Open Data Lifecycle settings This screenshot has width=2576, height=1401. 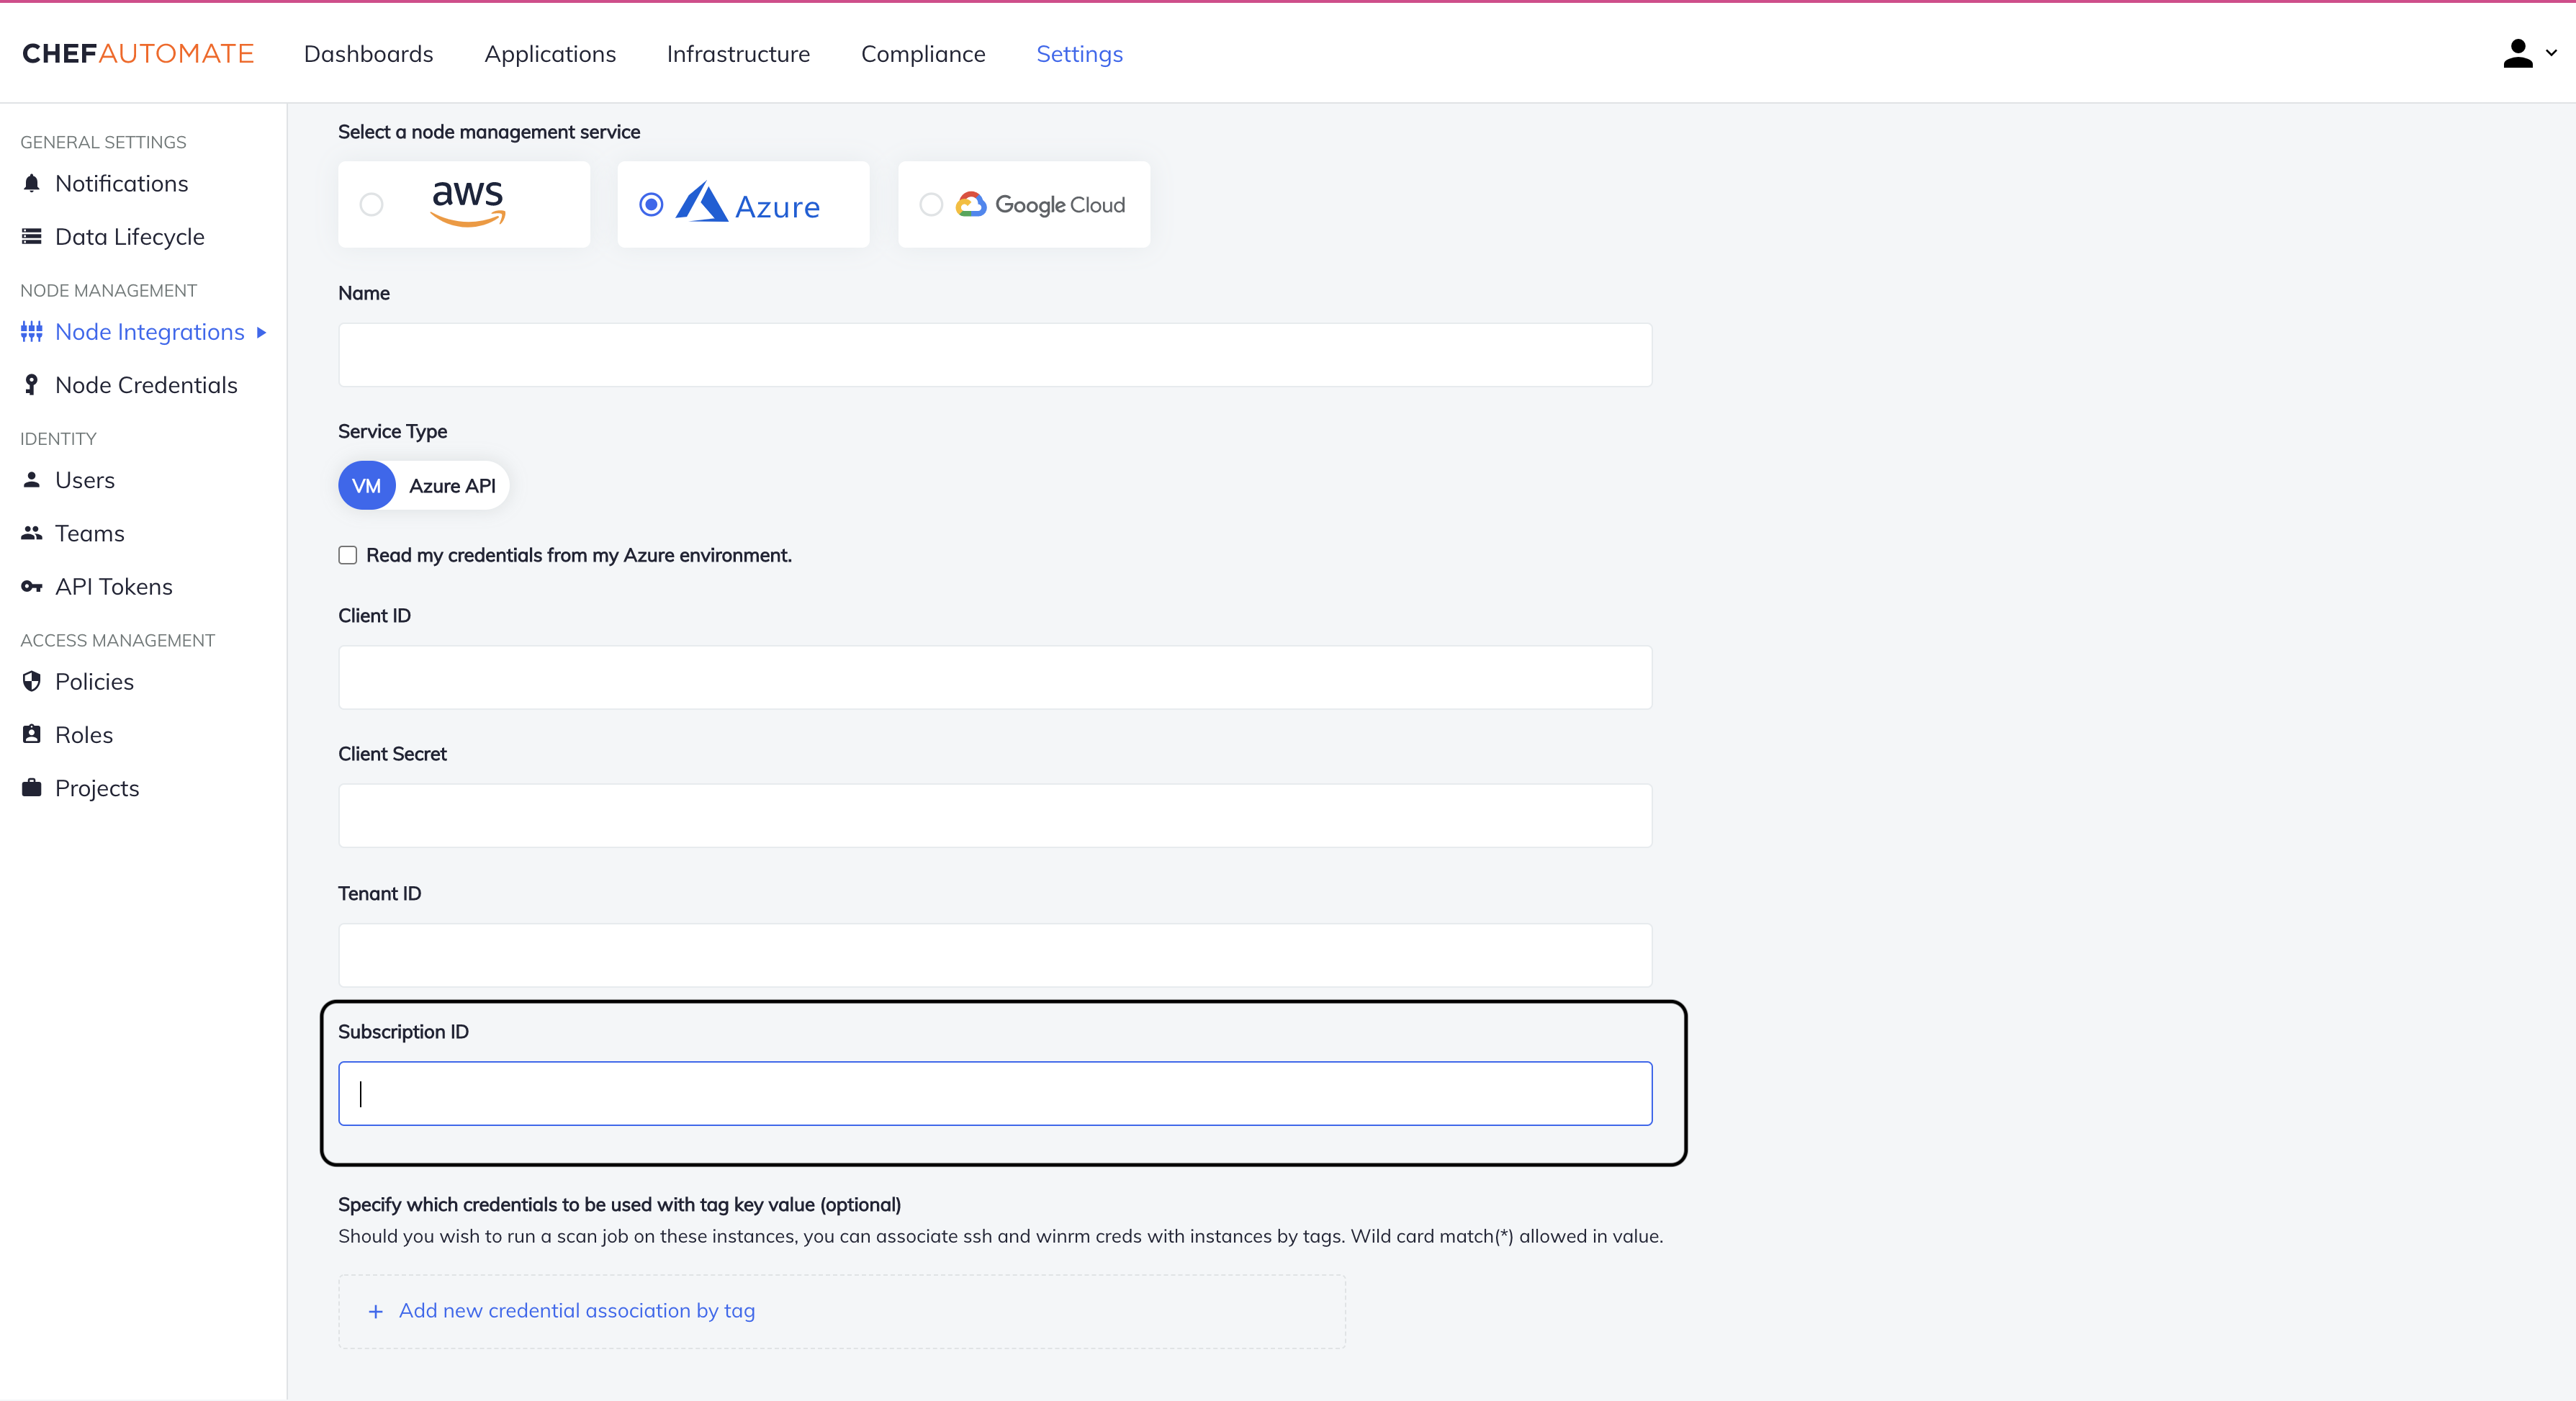pyautogui.click(x=130, y=237)
